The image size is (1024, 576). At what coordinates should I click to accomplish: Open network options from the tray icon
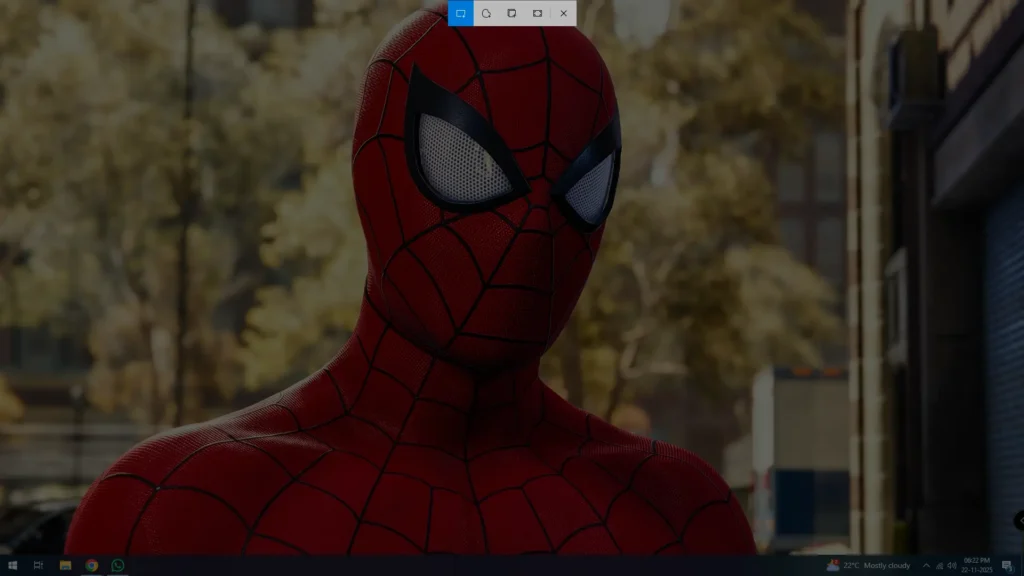click(938, 566)
